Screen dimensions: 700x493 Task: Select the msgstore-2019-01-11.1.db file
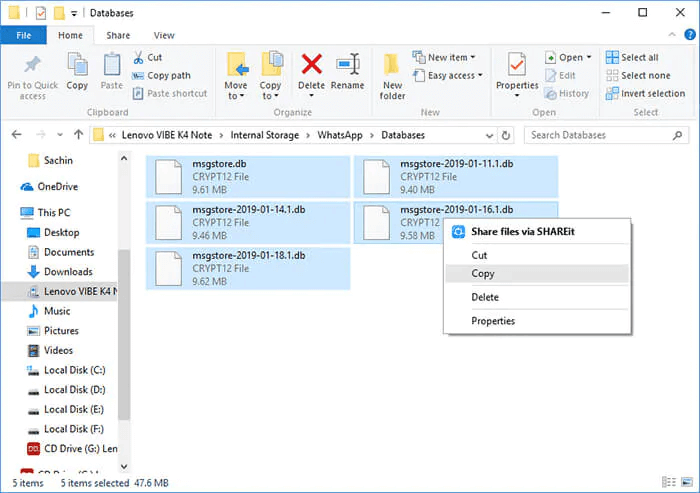pyautogui.click(x=456, y=177)
